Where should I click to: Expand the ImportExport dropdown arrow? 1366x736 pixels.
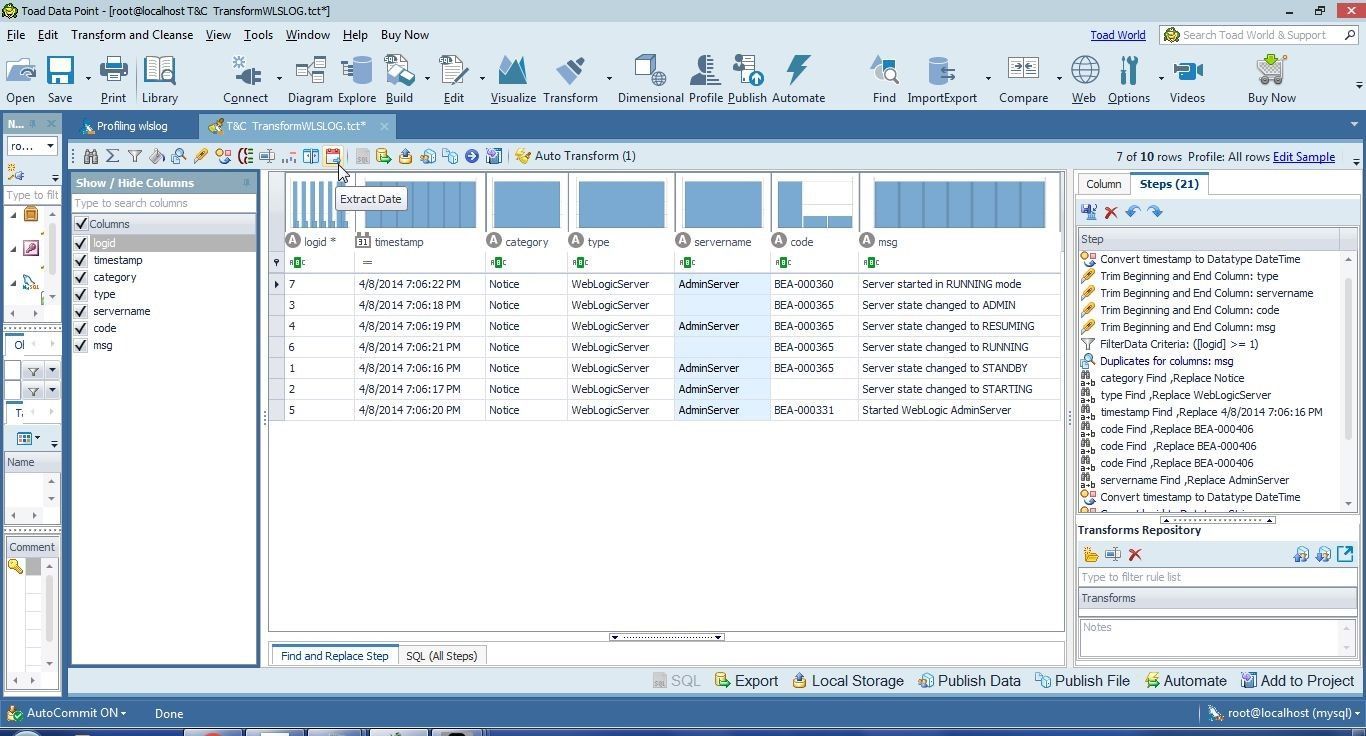(988, 78)
